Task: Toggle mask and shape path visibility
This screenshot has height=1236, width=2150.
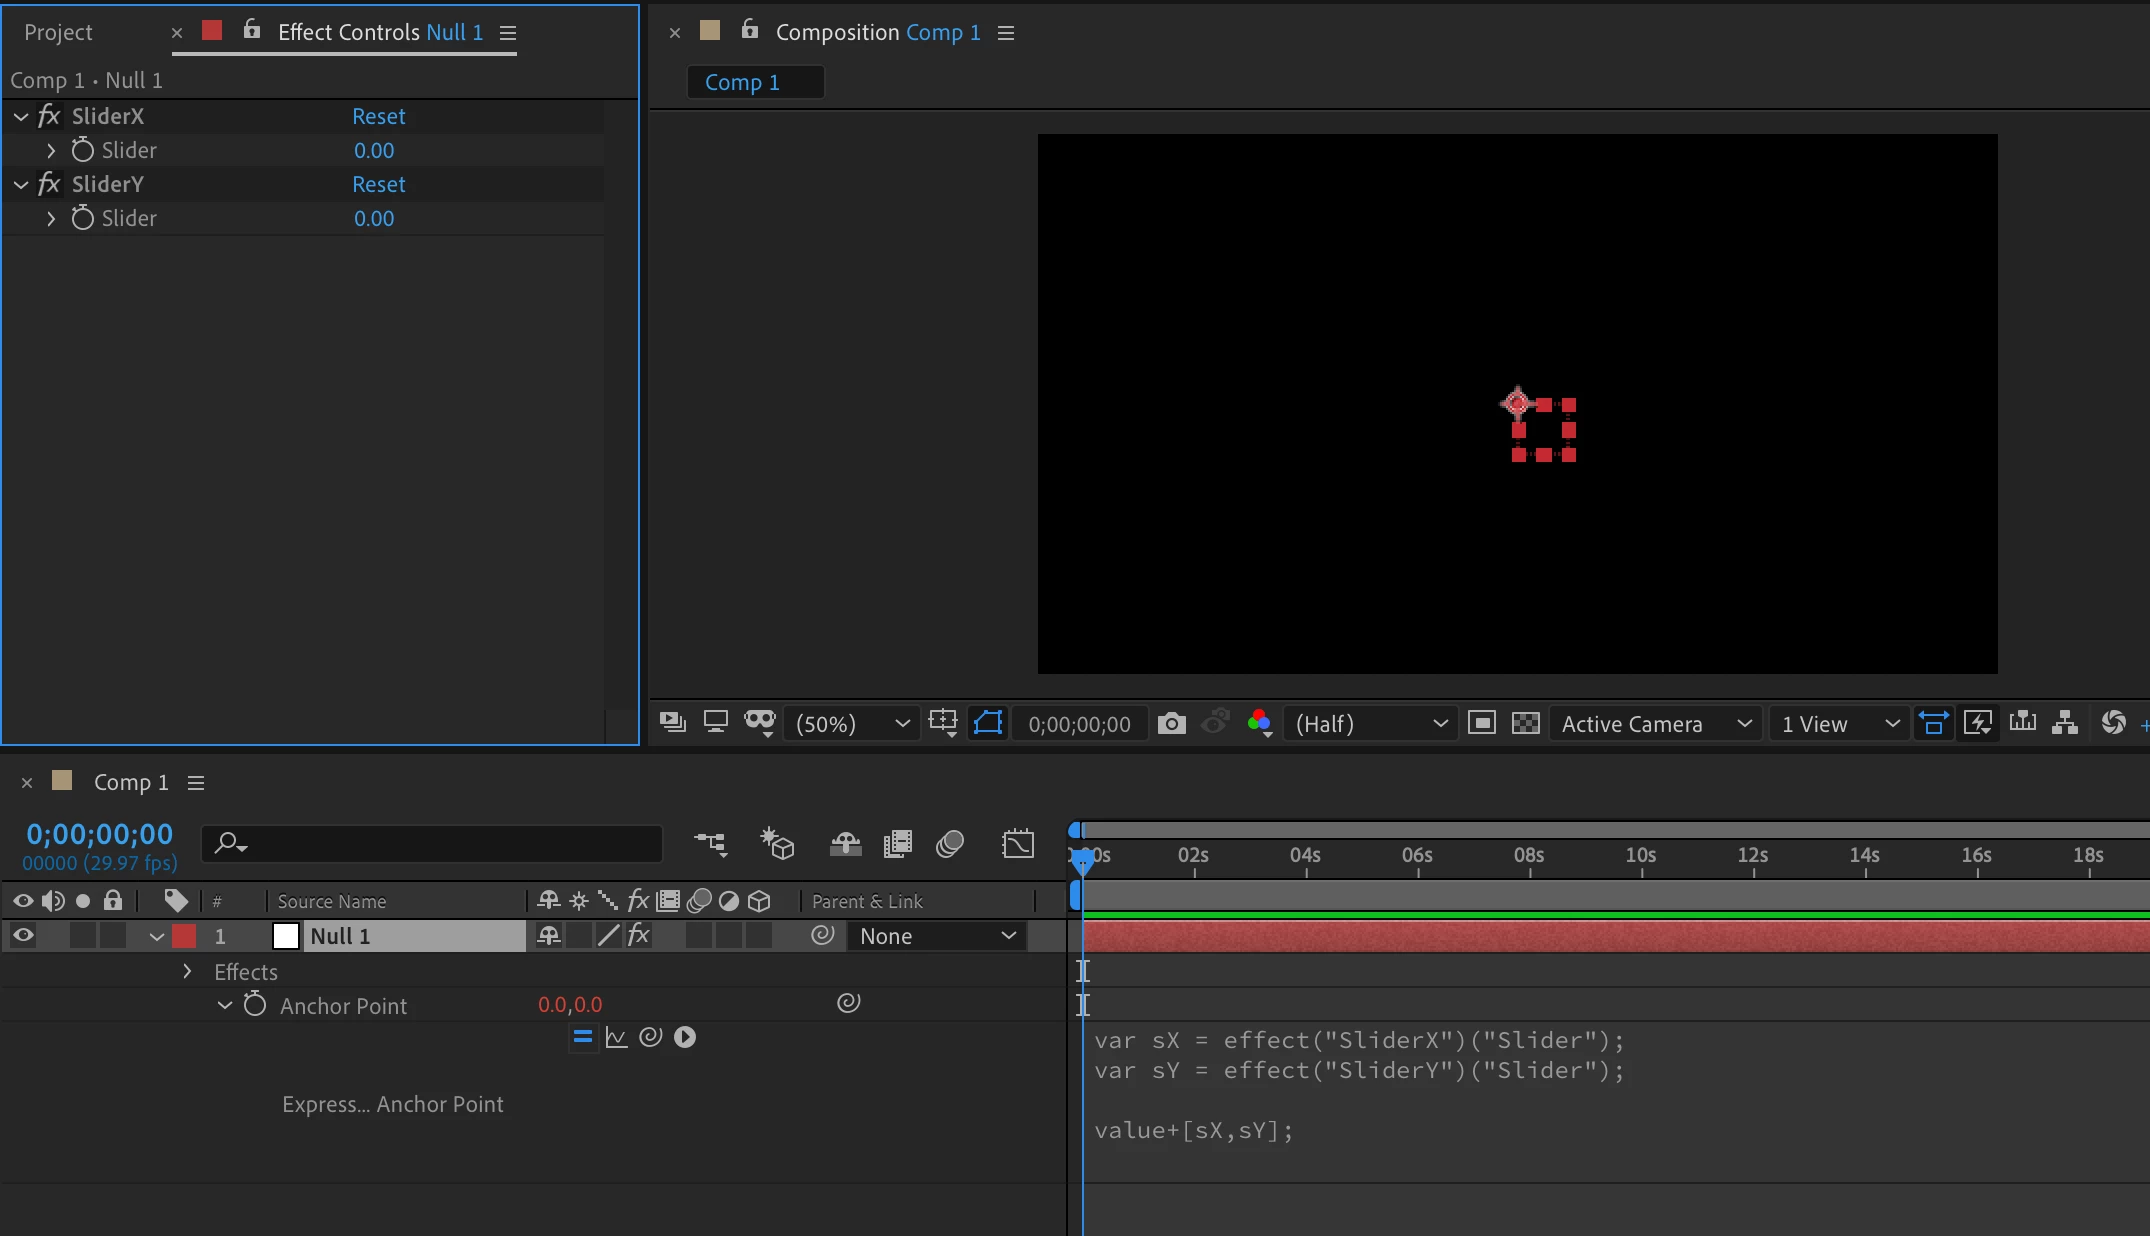Action: click(988, 723)
